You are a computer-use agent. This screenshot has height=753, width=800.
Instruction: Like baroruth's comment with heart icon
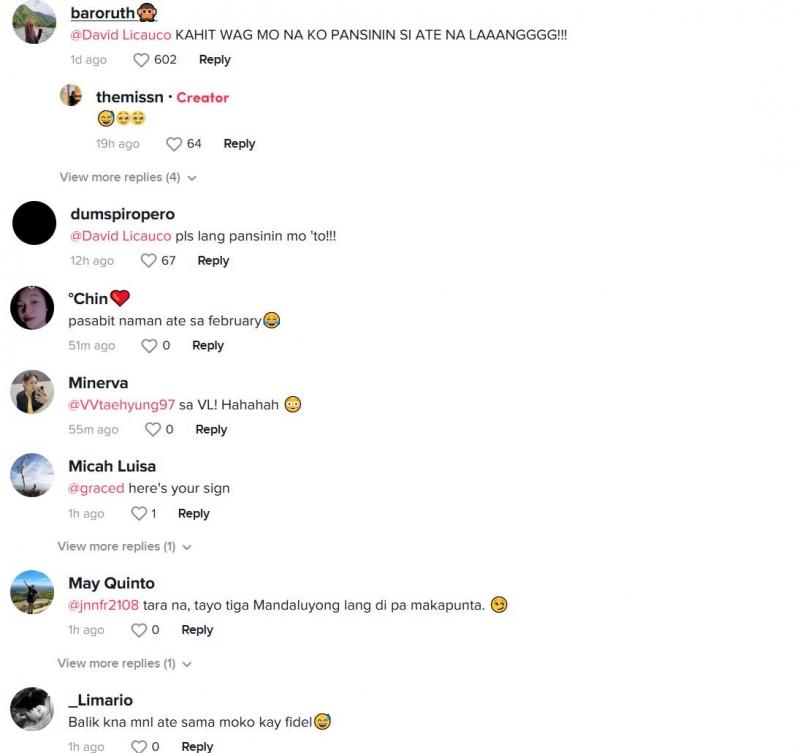click(x=141, y=60)
